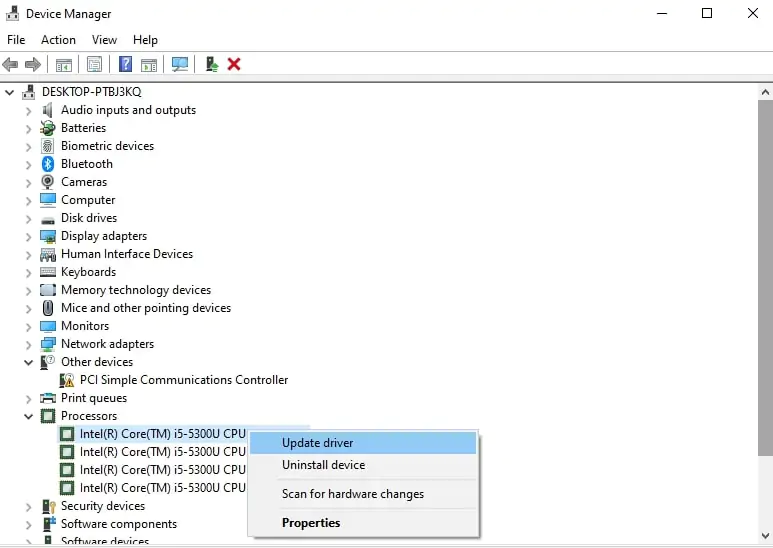The height and width of the screenshot is (548, 773).
Task: Click PCI Simple Communications Controller warning icon
Action: 67,380
